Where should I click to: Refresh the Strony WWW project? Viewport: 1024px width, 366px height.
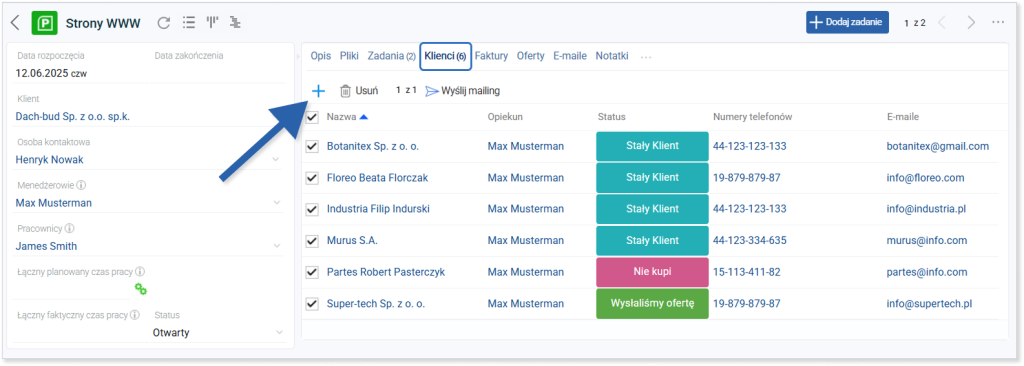[x=164, y=23]
